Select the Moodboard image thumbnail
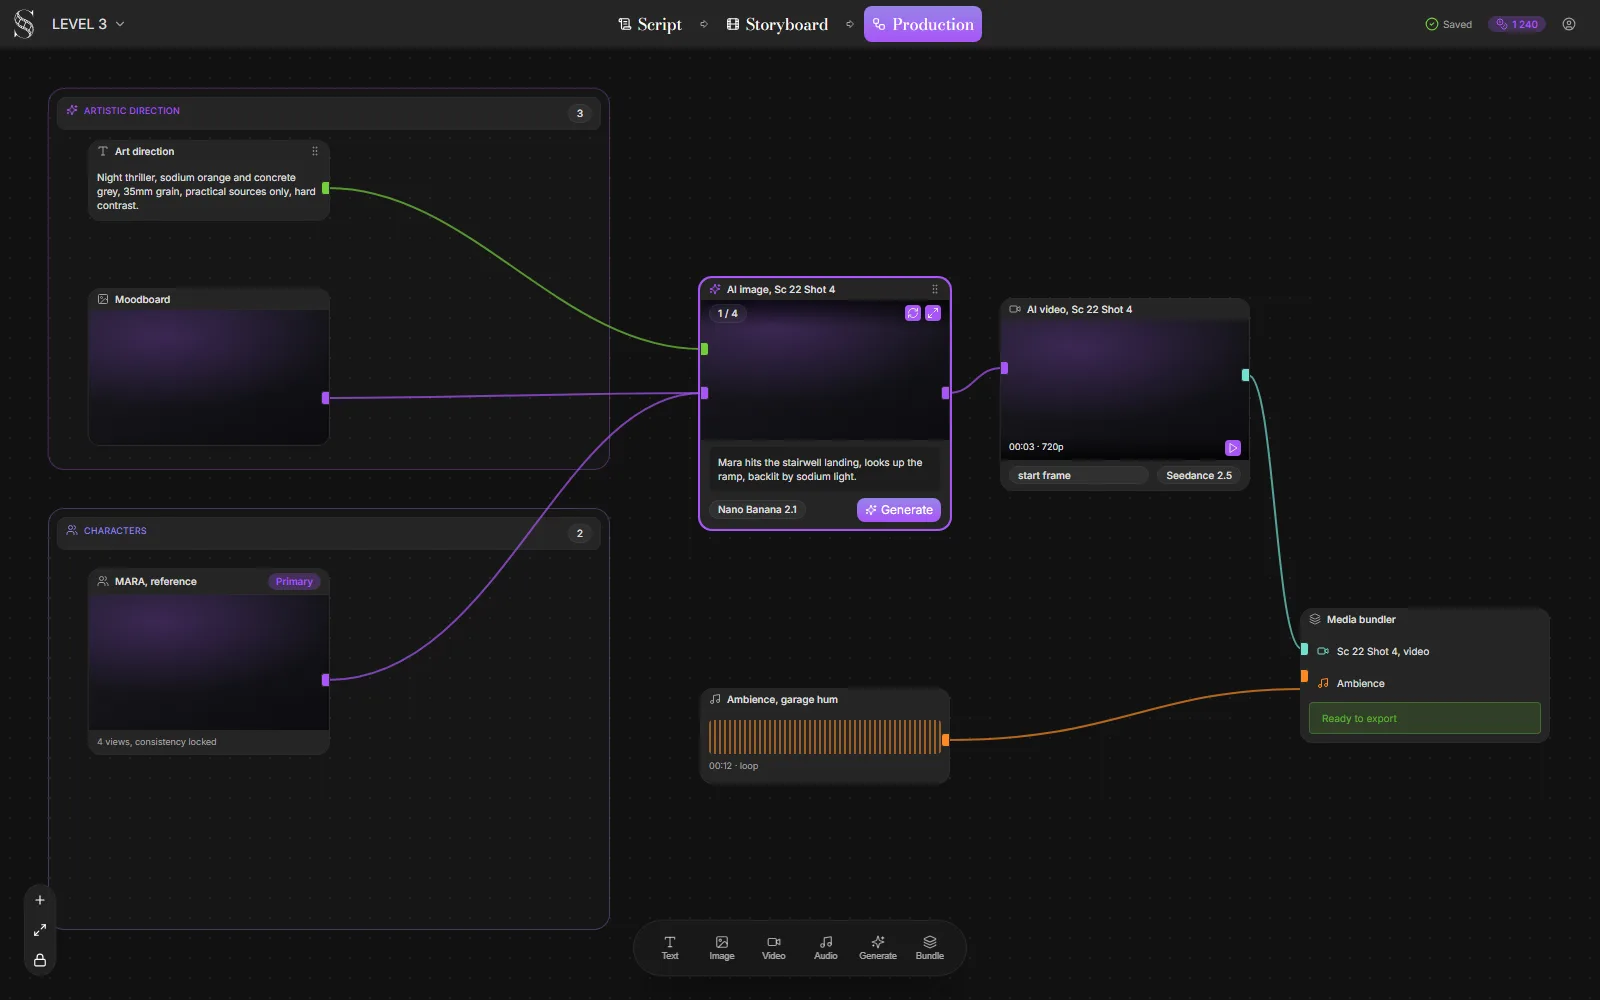Screen dimensions: 1600x1000 209,377
